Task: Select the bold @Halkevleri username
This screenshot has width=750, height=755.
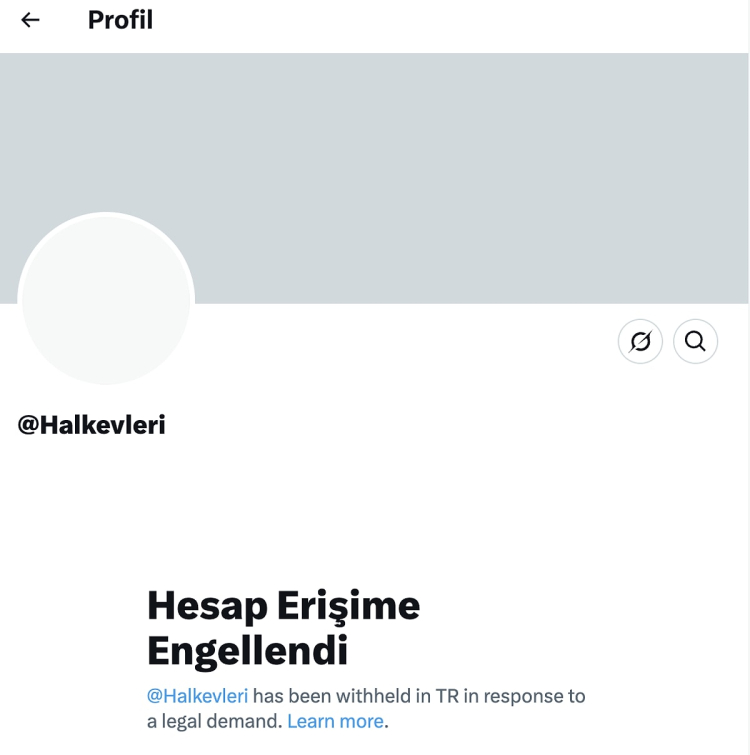Action: (91, 425)
